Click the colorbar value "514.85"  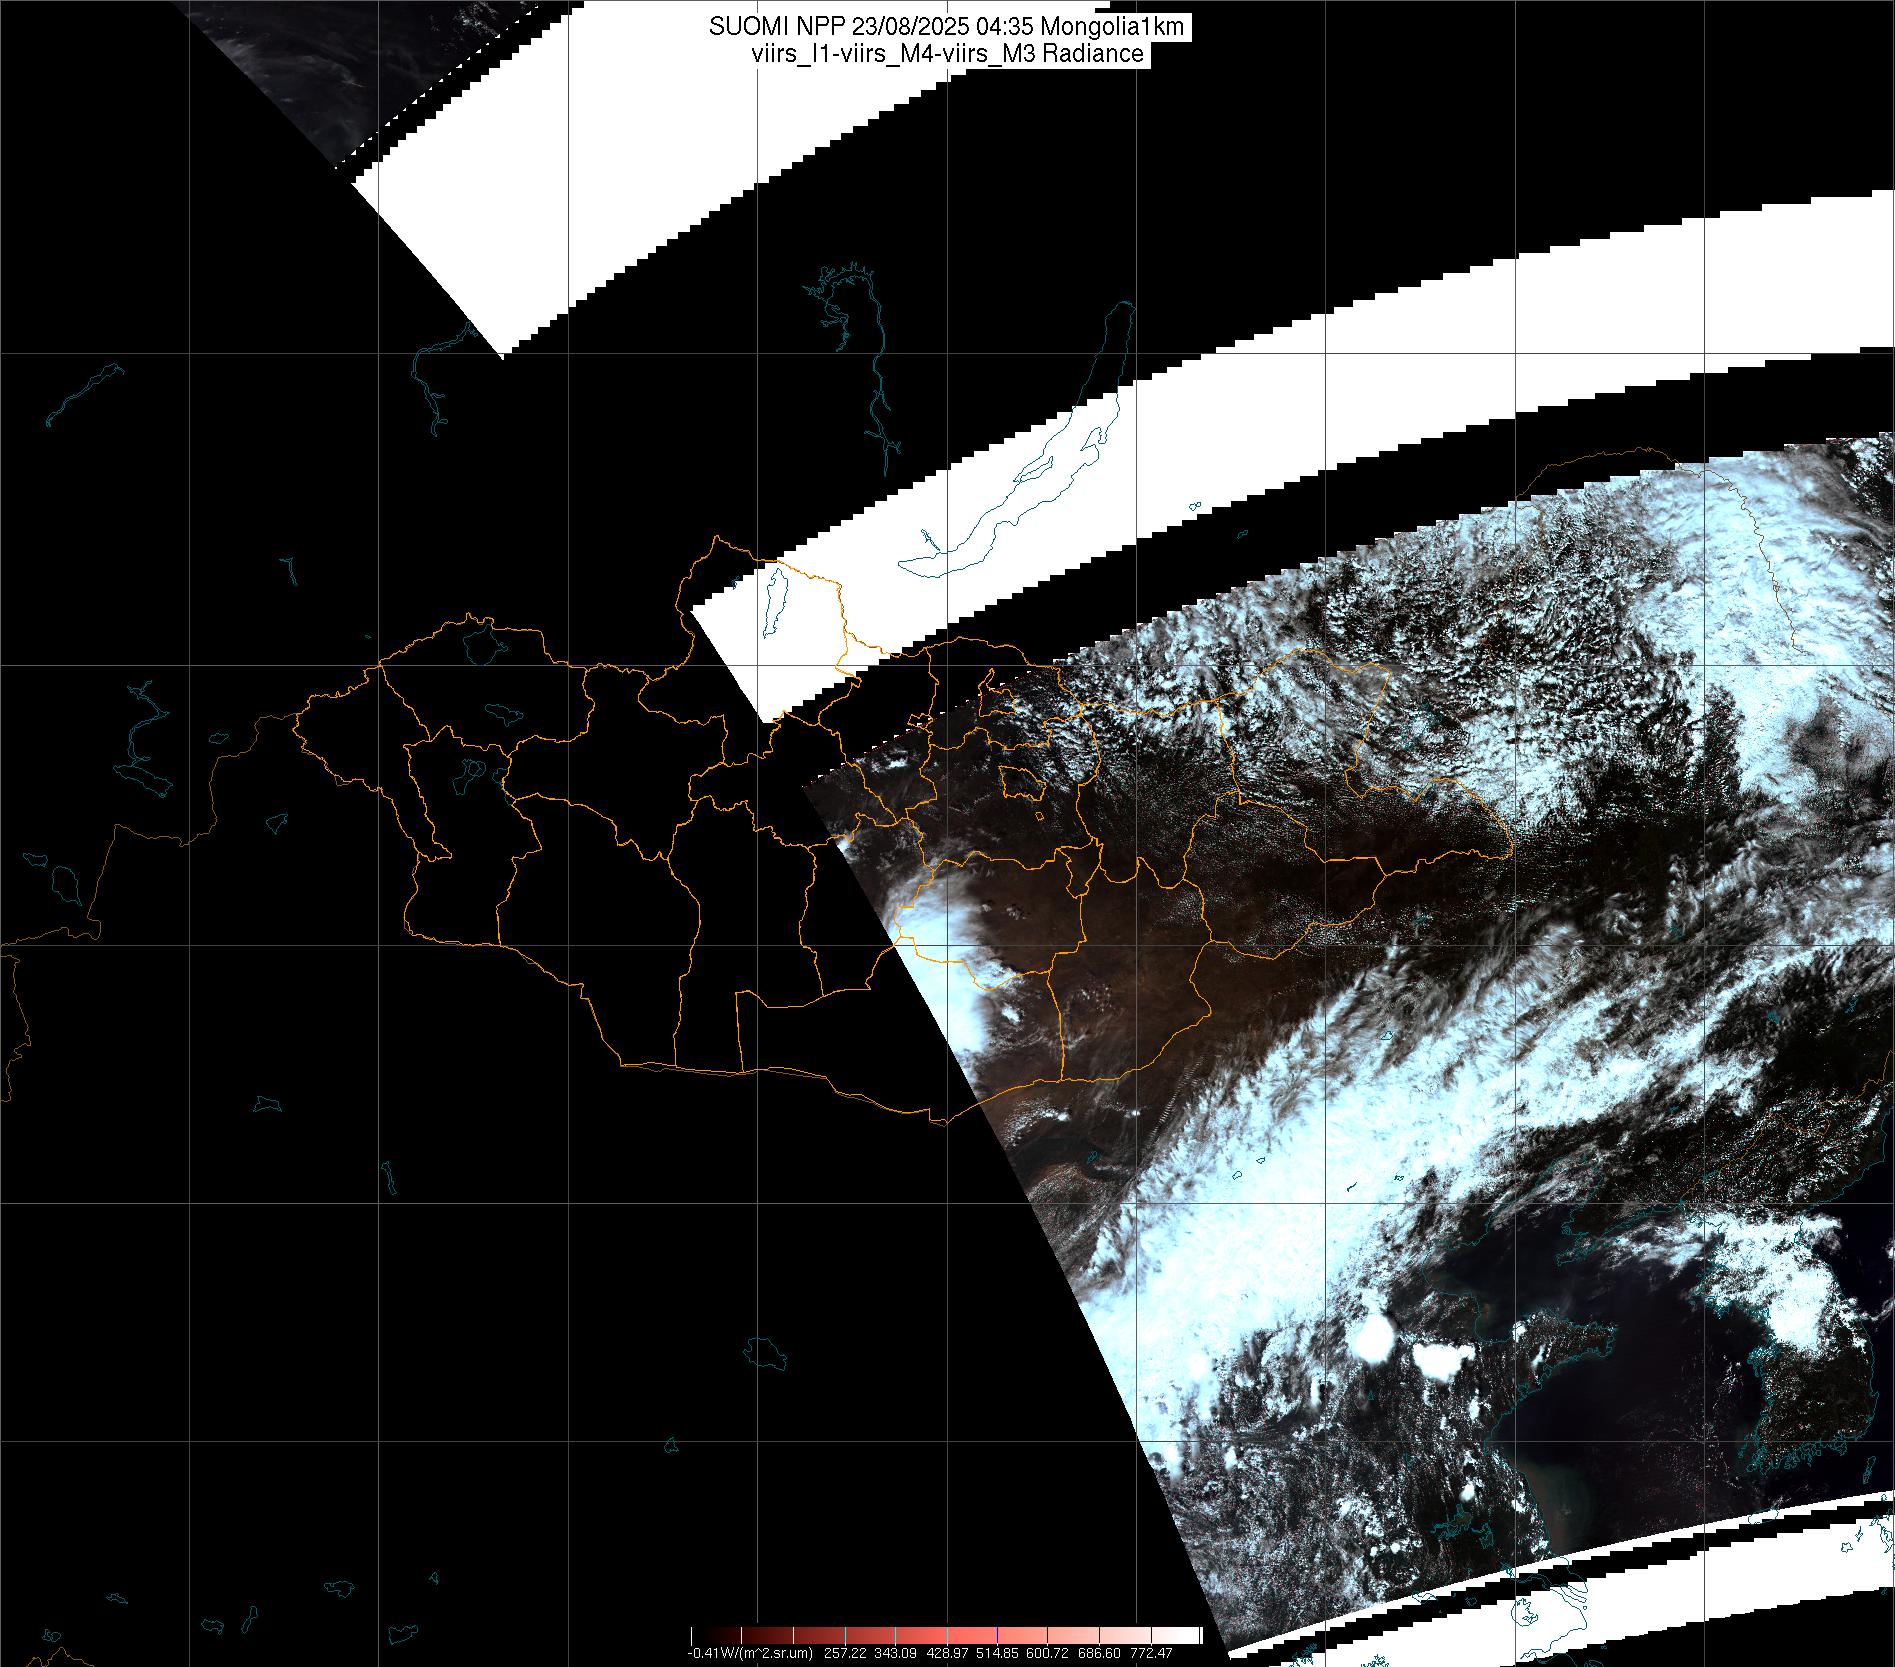pyautogui.click(x=998, y=1653)
